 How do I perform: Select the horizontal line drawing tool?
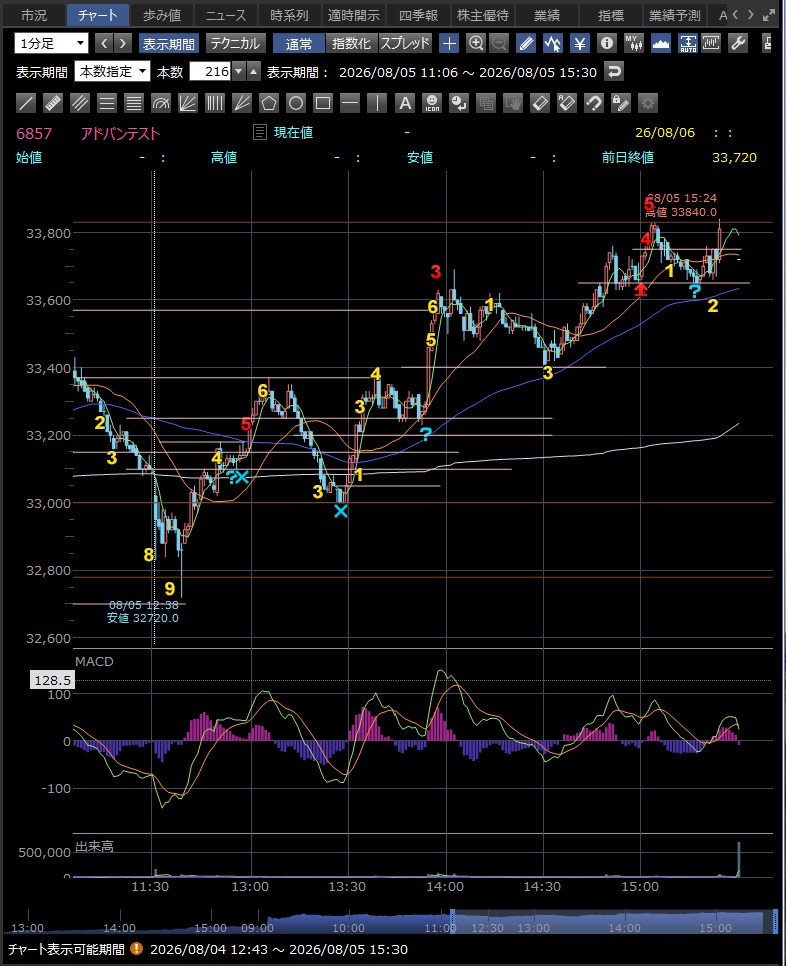(x=350, y=103)
